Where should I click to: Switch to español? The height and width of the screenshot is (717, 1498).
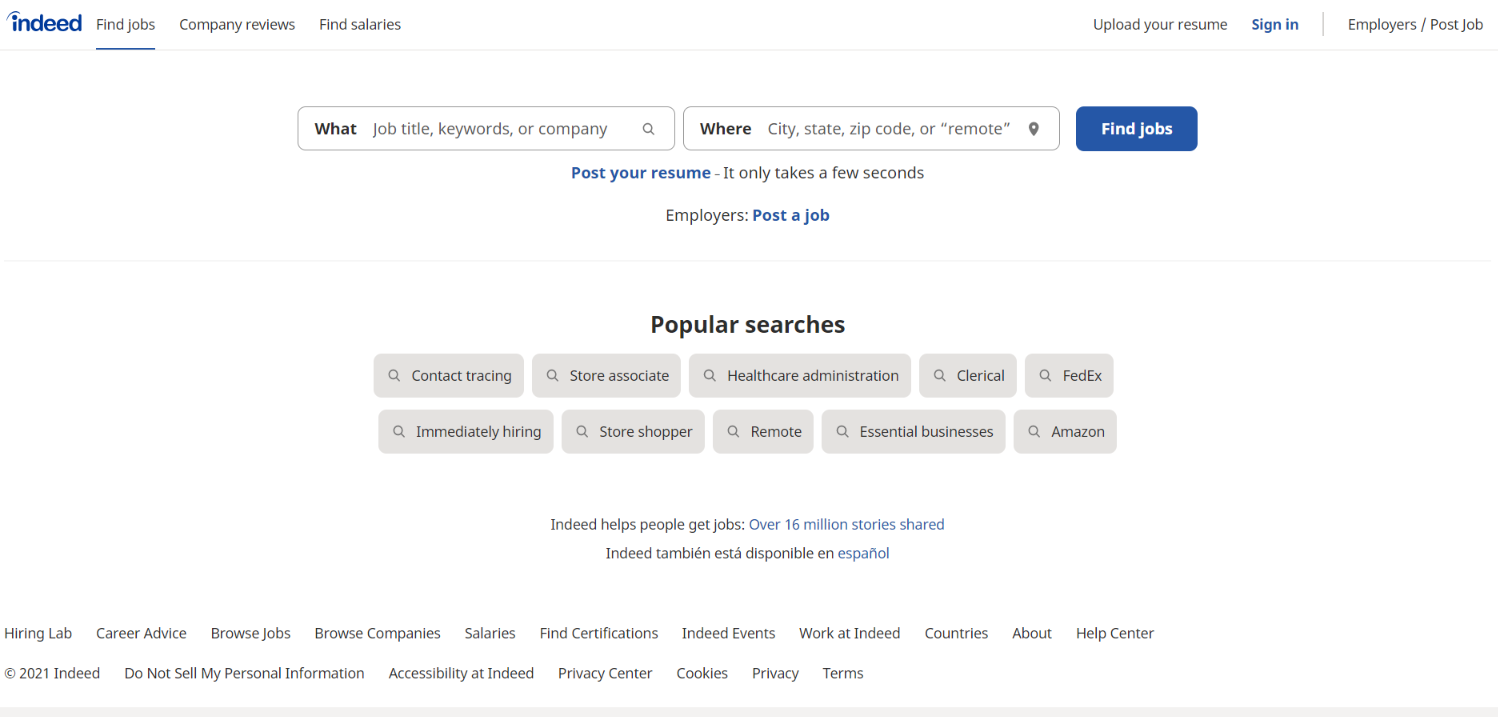point(863,553)
